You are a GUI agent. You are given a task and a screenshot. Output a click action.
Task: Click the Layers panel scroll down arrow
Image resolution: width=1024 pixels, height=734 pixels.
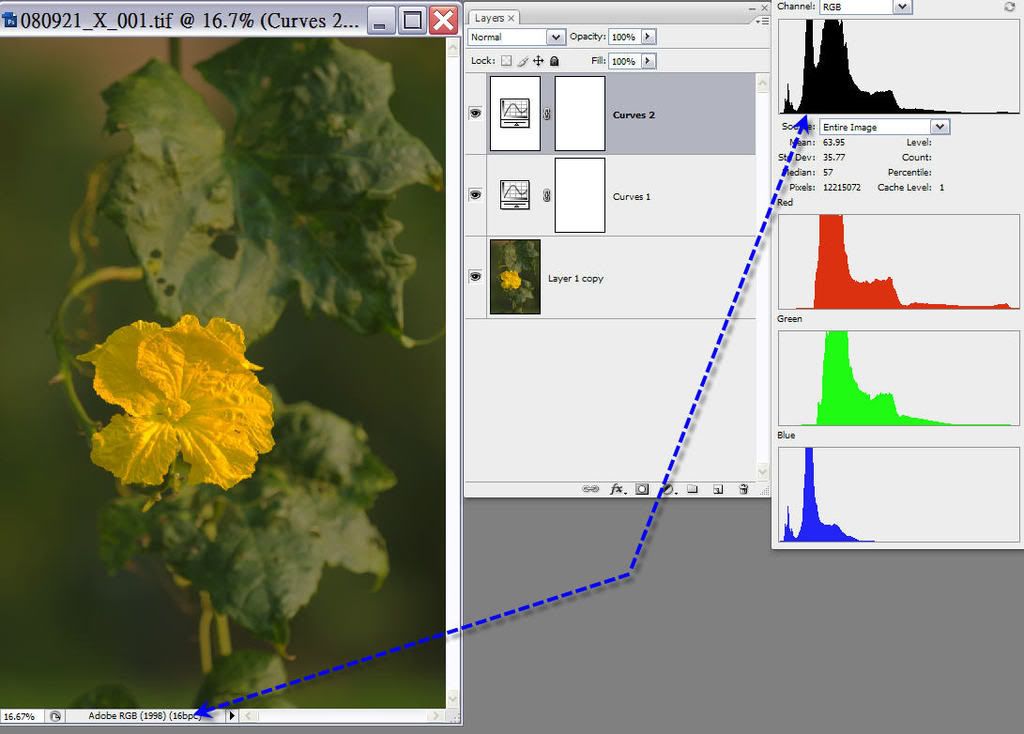[x=762, y=471]
